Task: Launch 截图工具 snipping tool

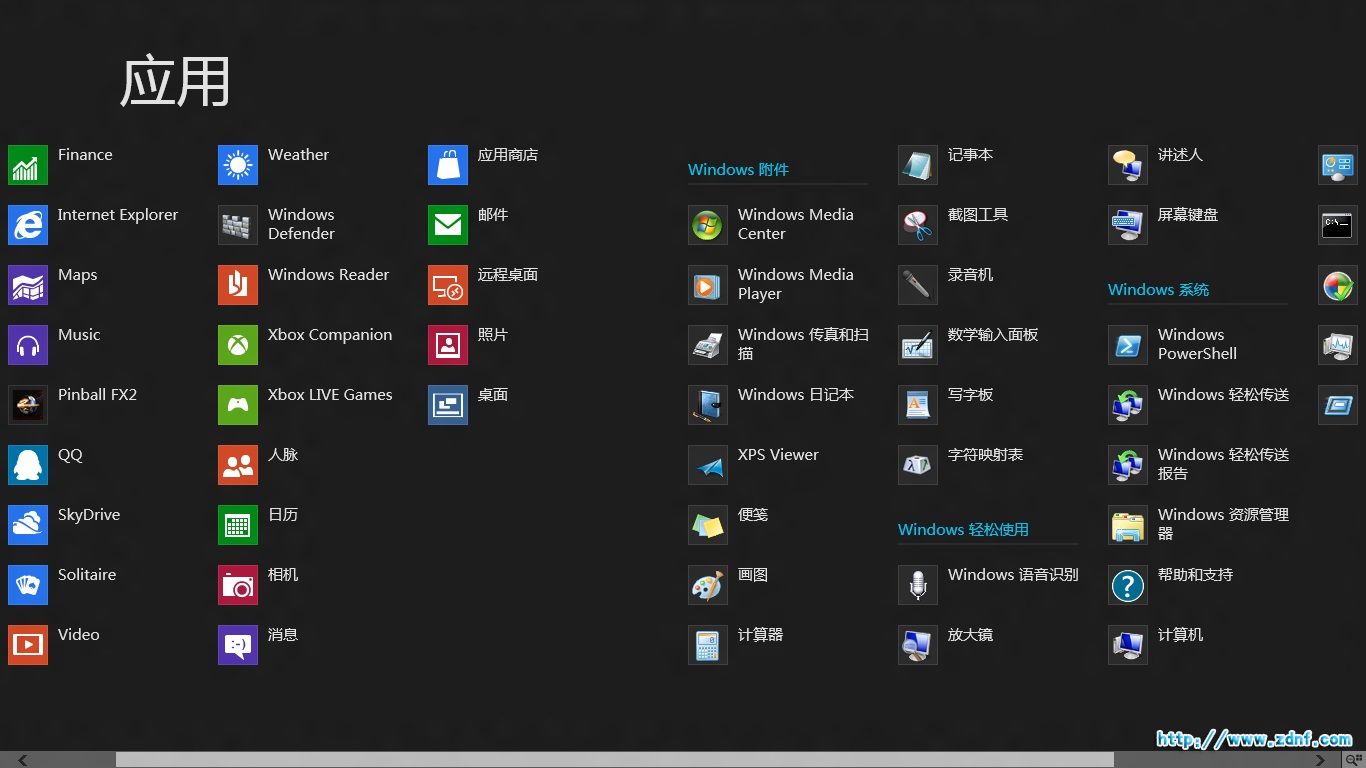Action: (x=918, y=225)
